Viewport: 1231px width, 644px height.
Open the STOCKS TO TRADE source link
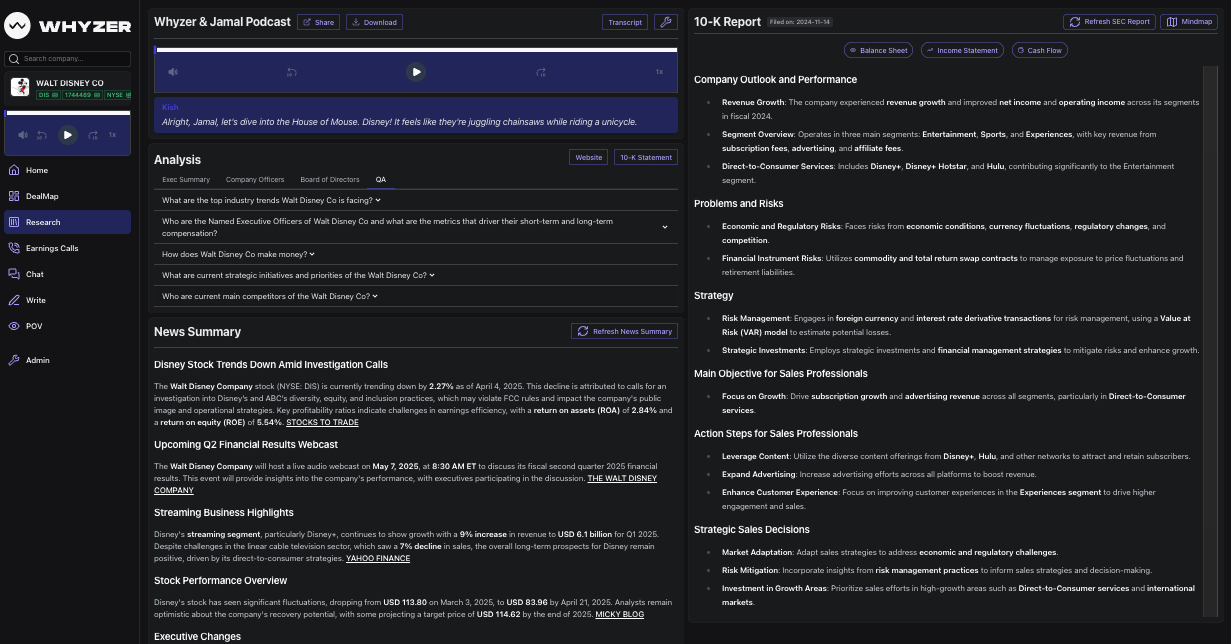tap(322, 422)
